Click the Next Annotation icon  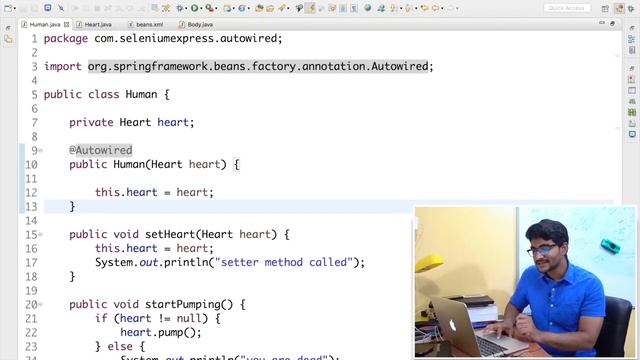click(394, 8)
